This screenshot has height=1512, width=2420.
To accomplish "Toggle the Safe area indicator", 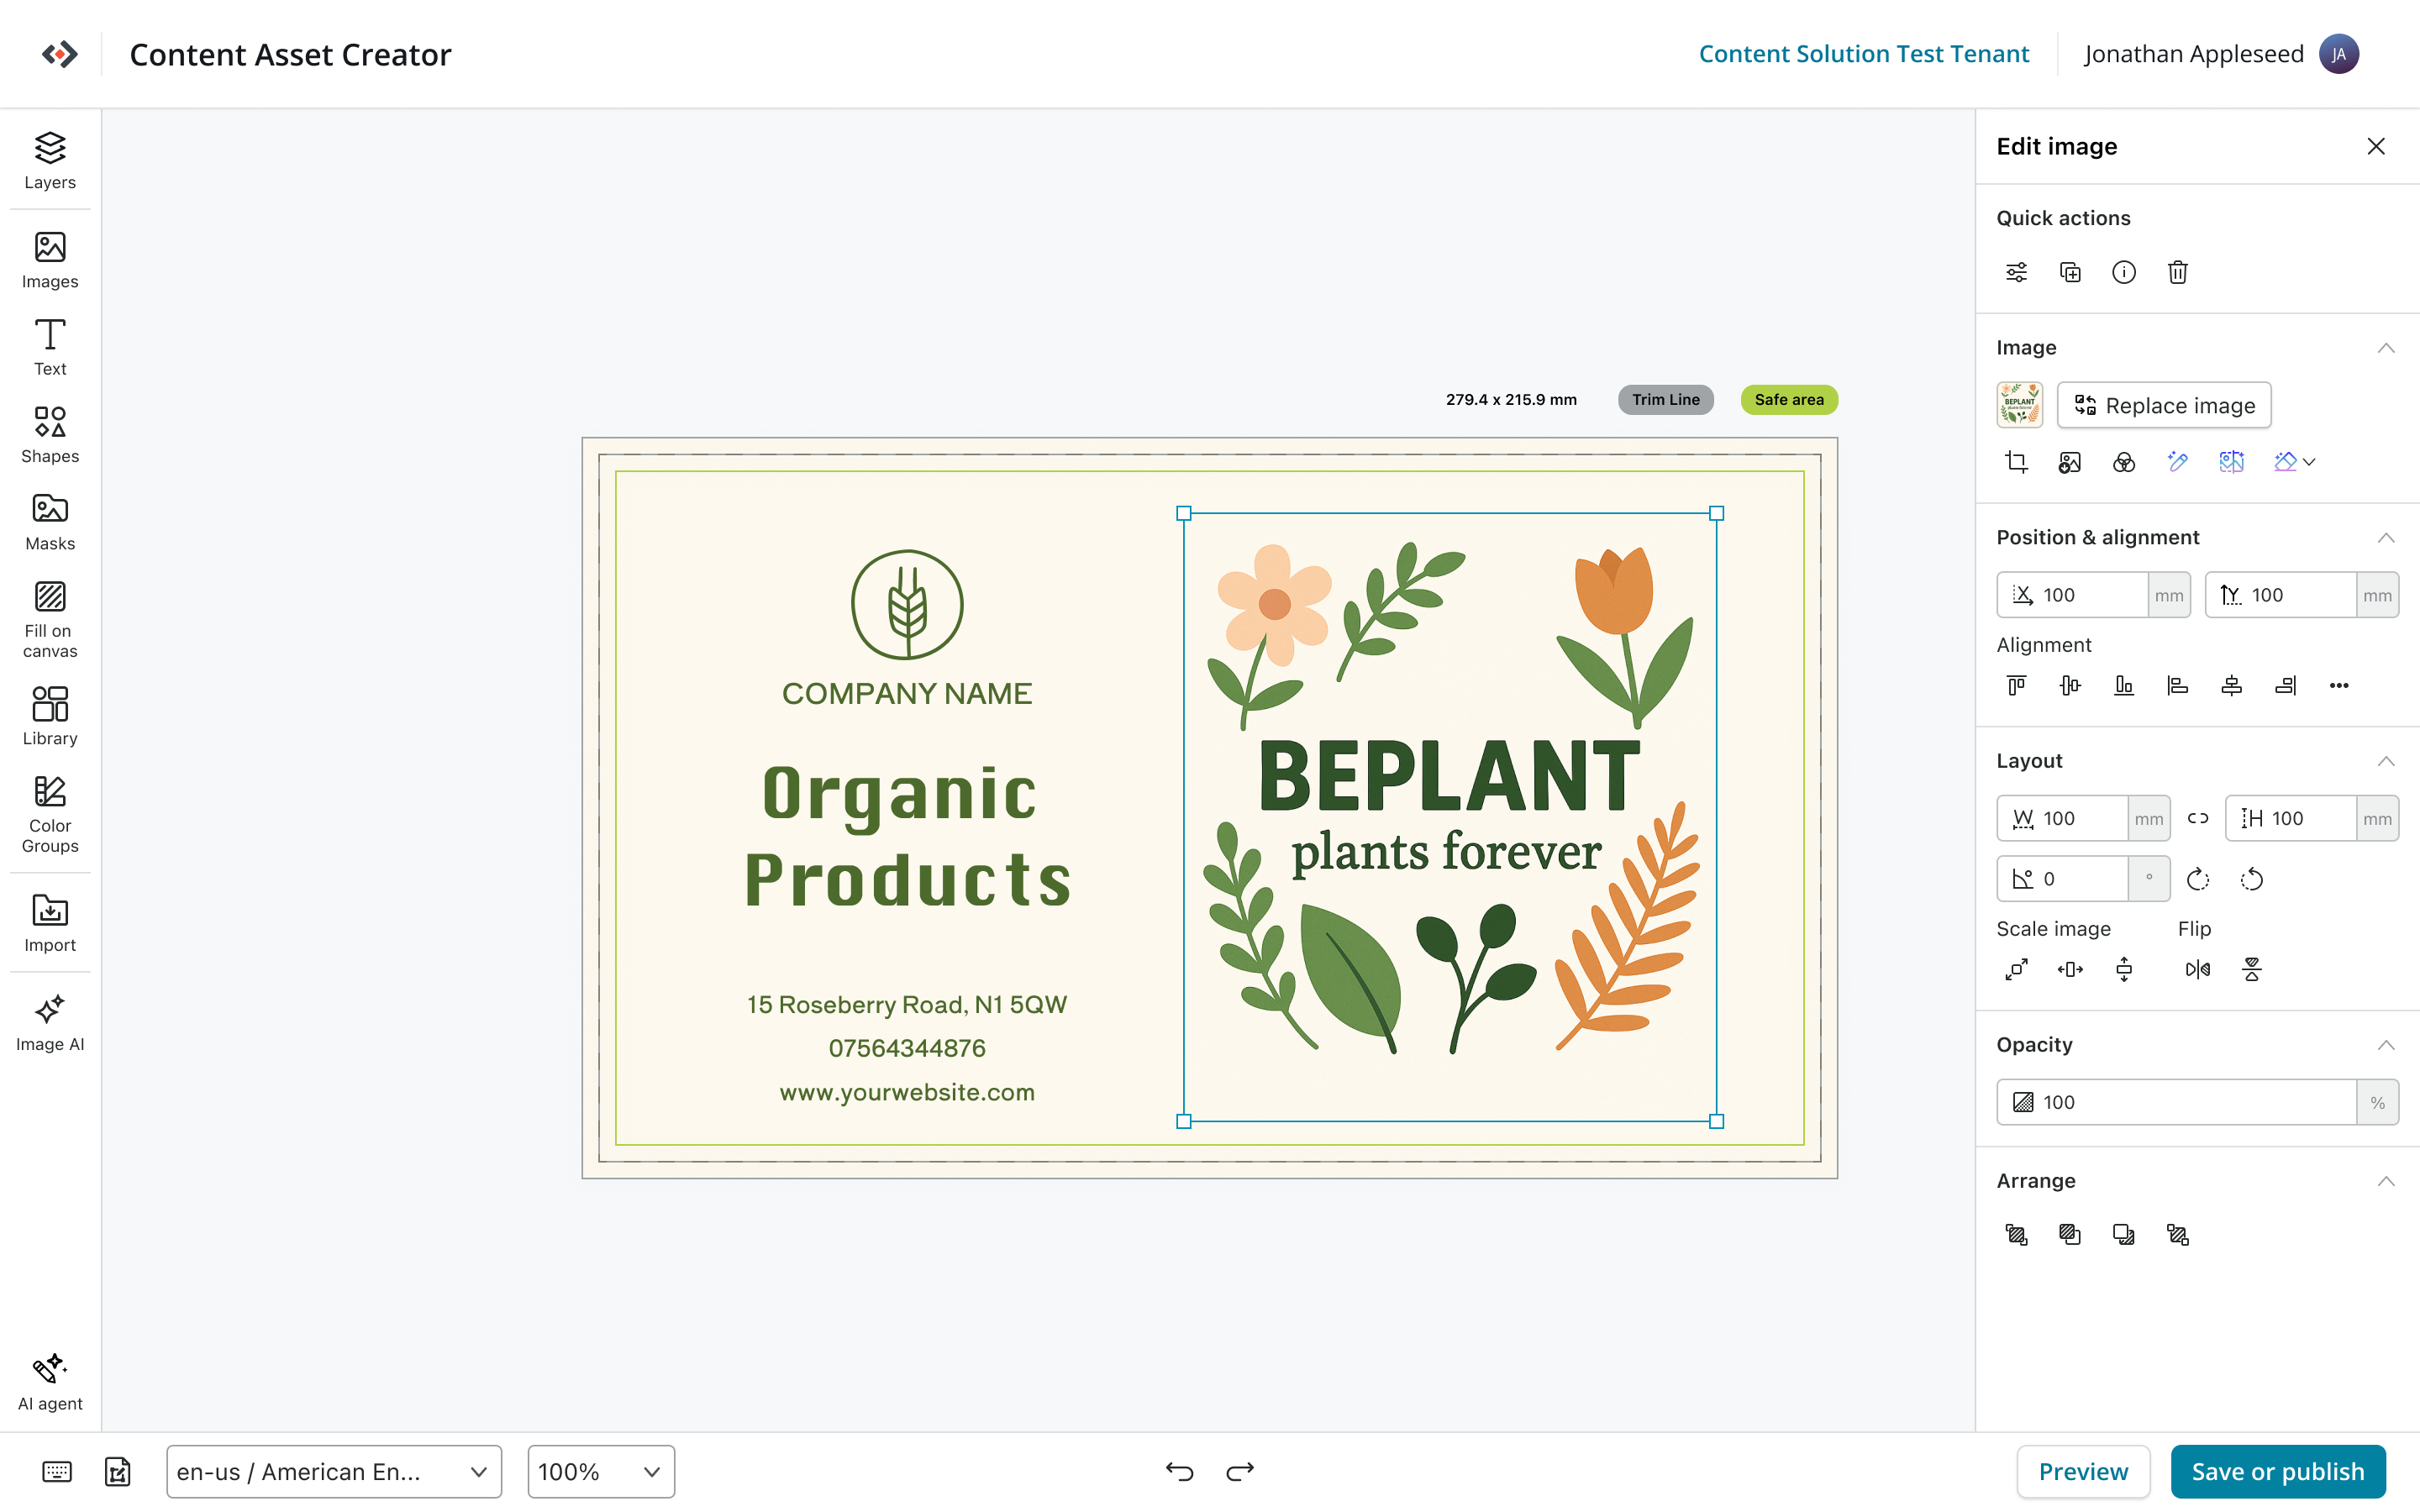I will click(x=1789, y=399).
